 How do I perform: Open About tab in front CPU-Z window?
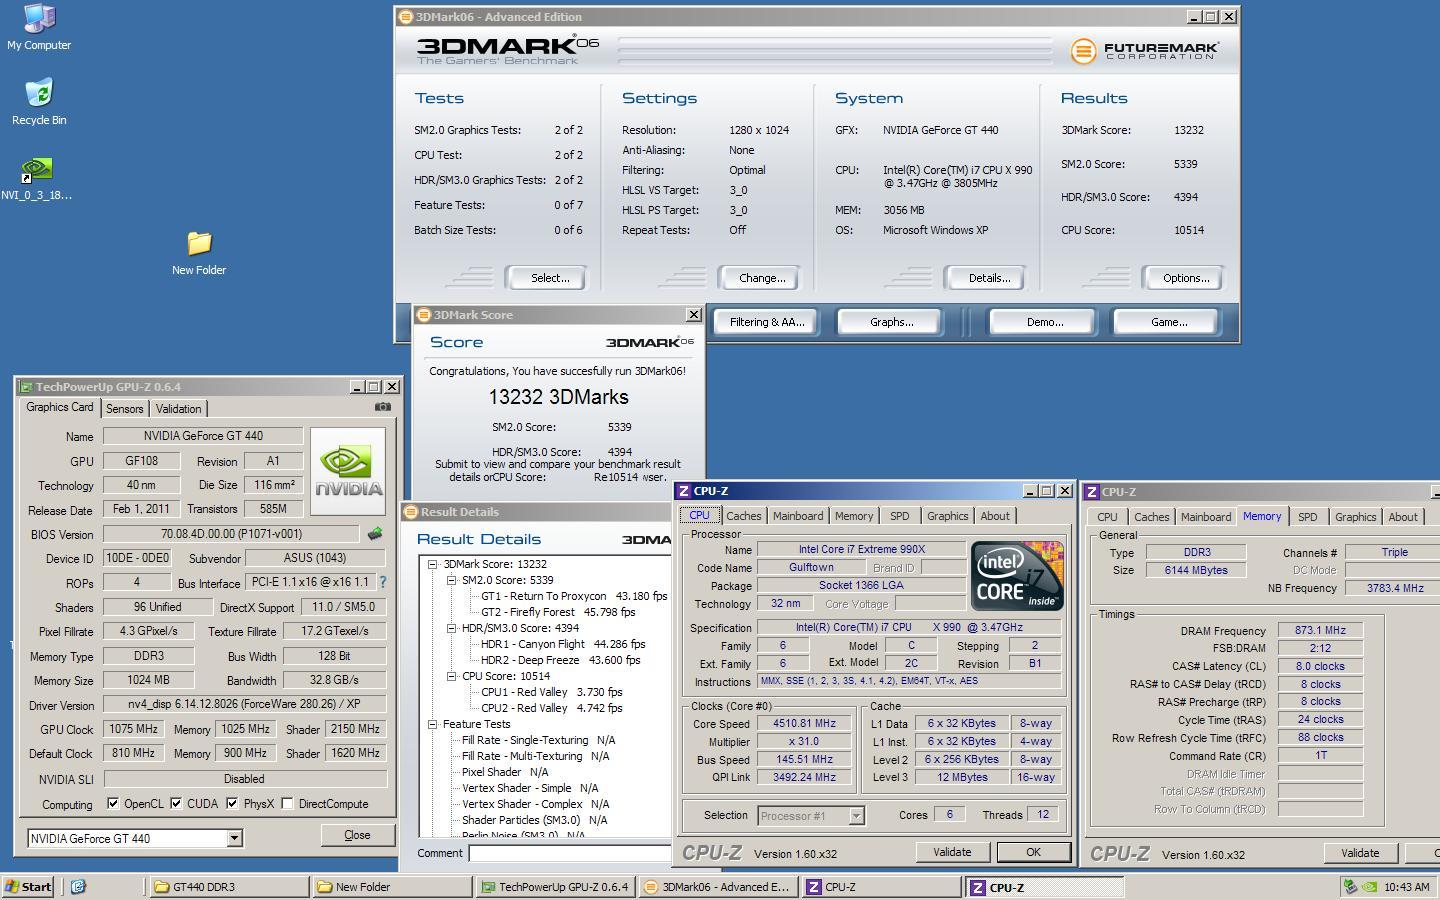tap(995, 516)
